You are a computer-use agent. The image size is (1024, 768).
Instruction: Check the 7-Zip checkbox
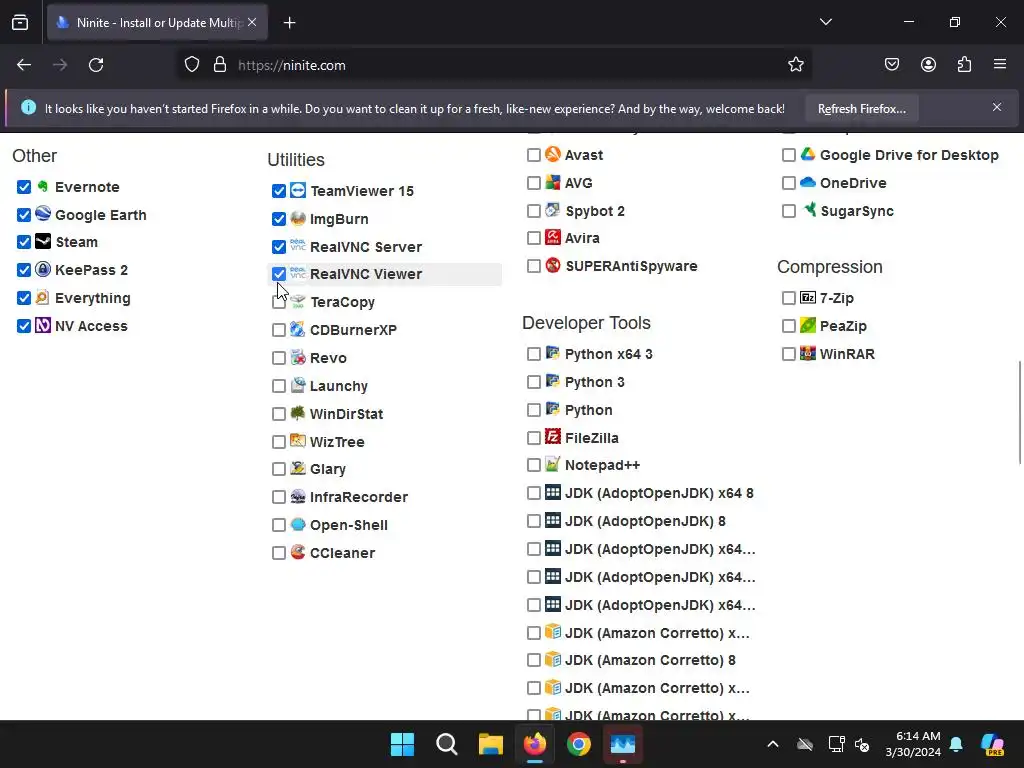[789, 298]
